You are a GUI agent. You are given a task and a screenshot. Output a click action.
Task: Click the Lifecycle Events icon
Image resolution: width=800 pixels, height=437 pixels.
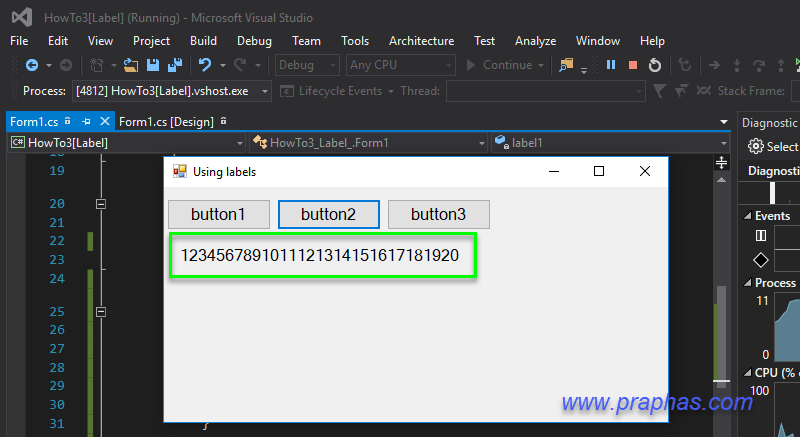click(x=287, y=91)
